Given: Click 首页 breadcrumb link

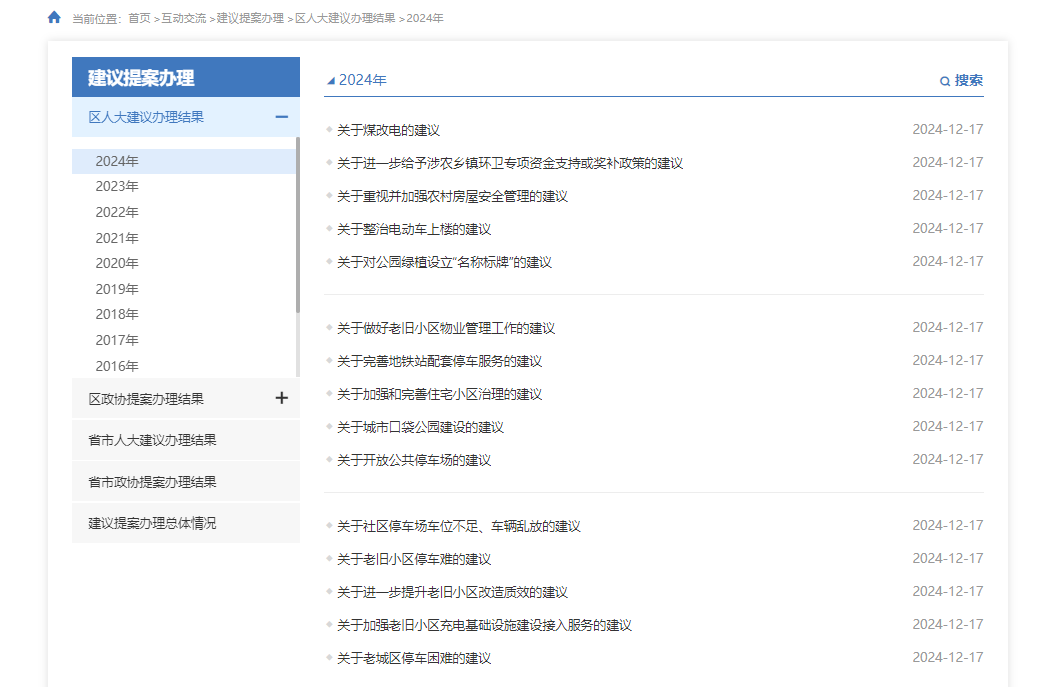Looking at the screenshot, I should click(x=139, y=18).
